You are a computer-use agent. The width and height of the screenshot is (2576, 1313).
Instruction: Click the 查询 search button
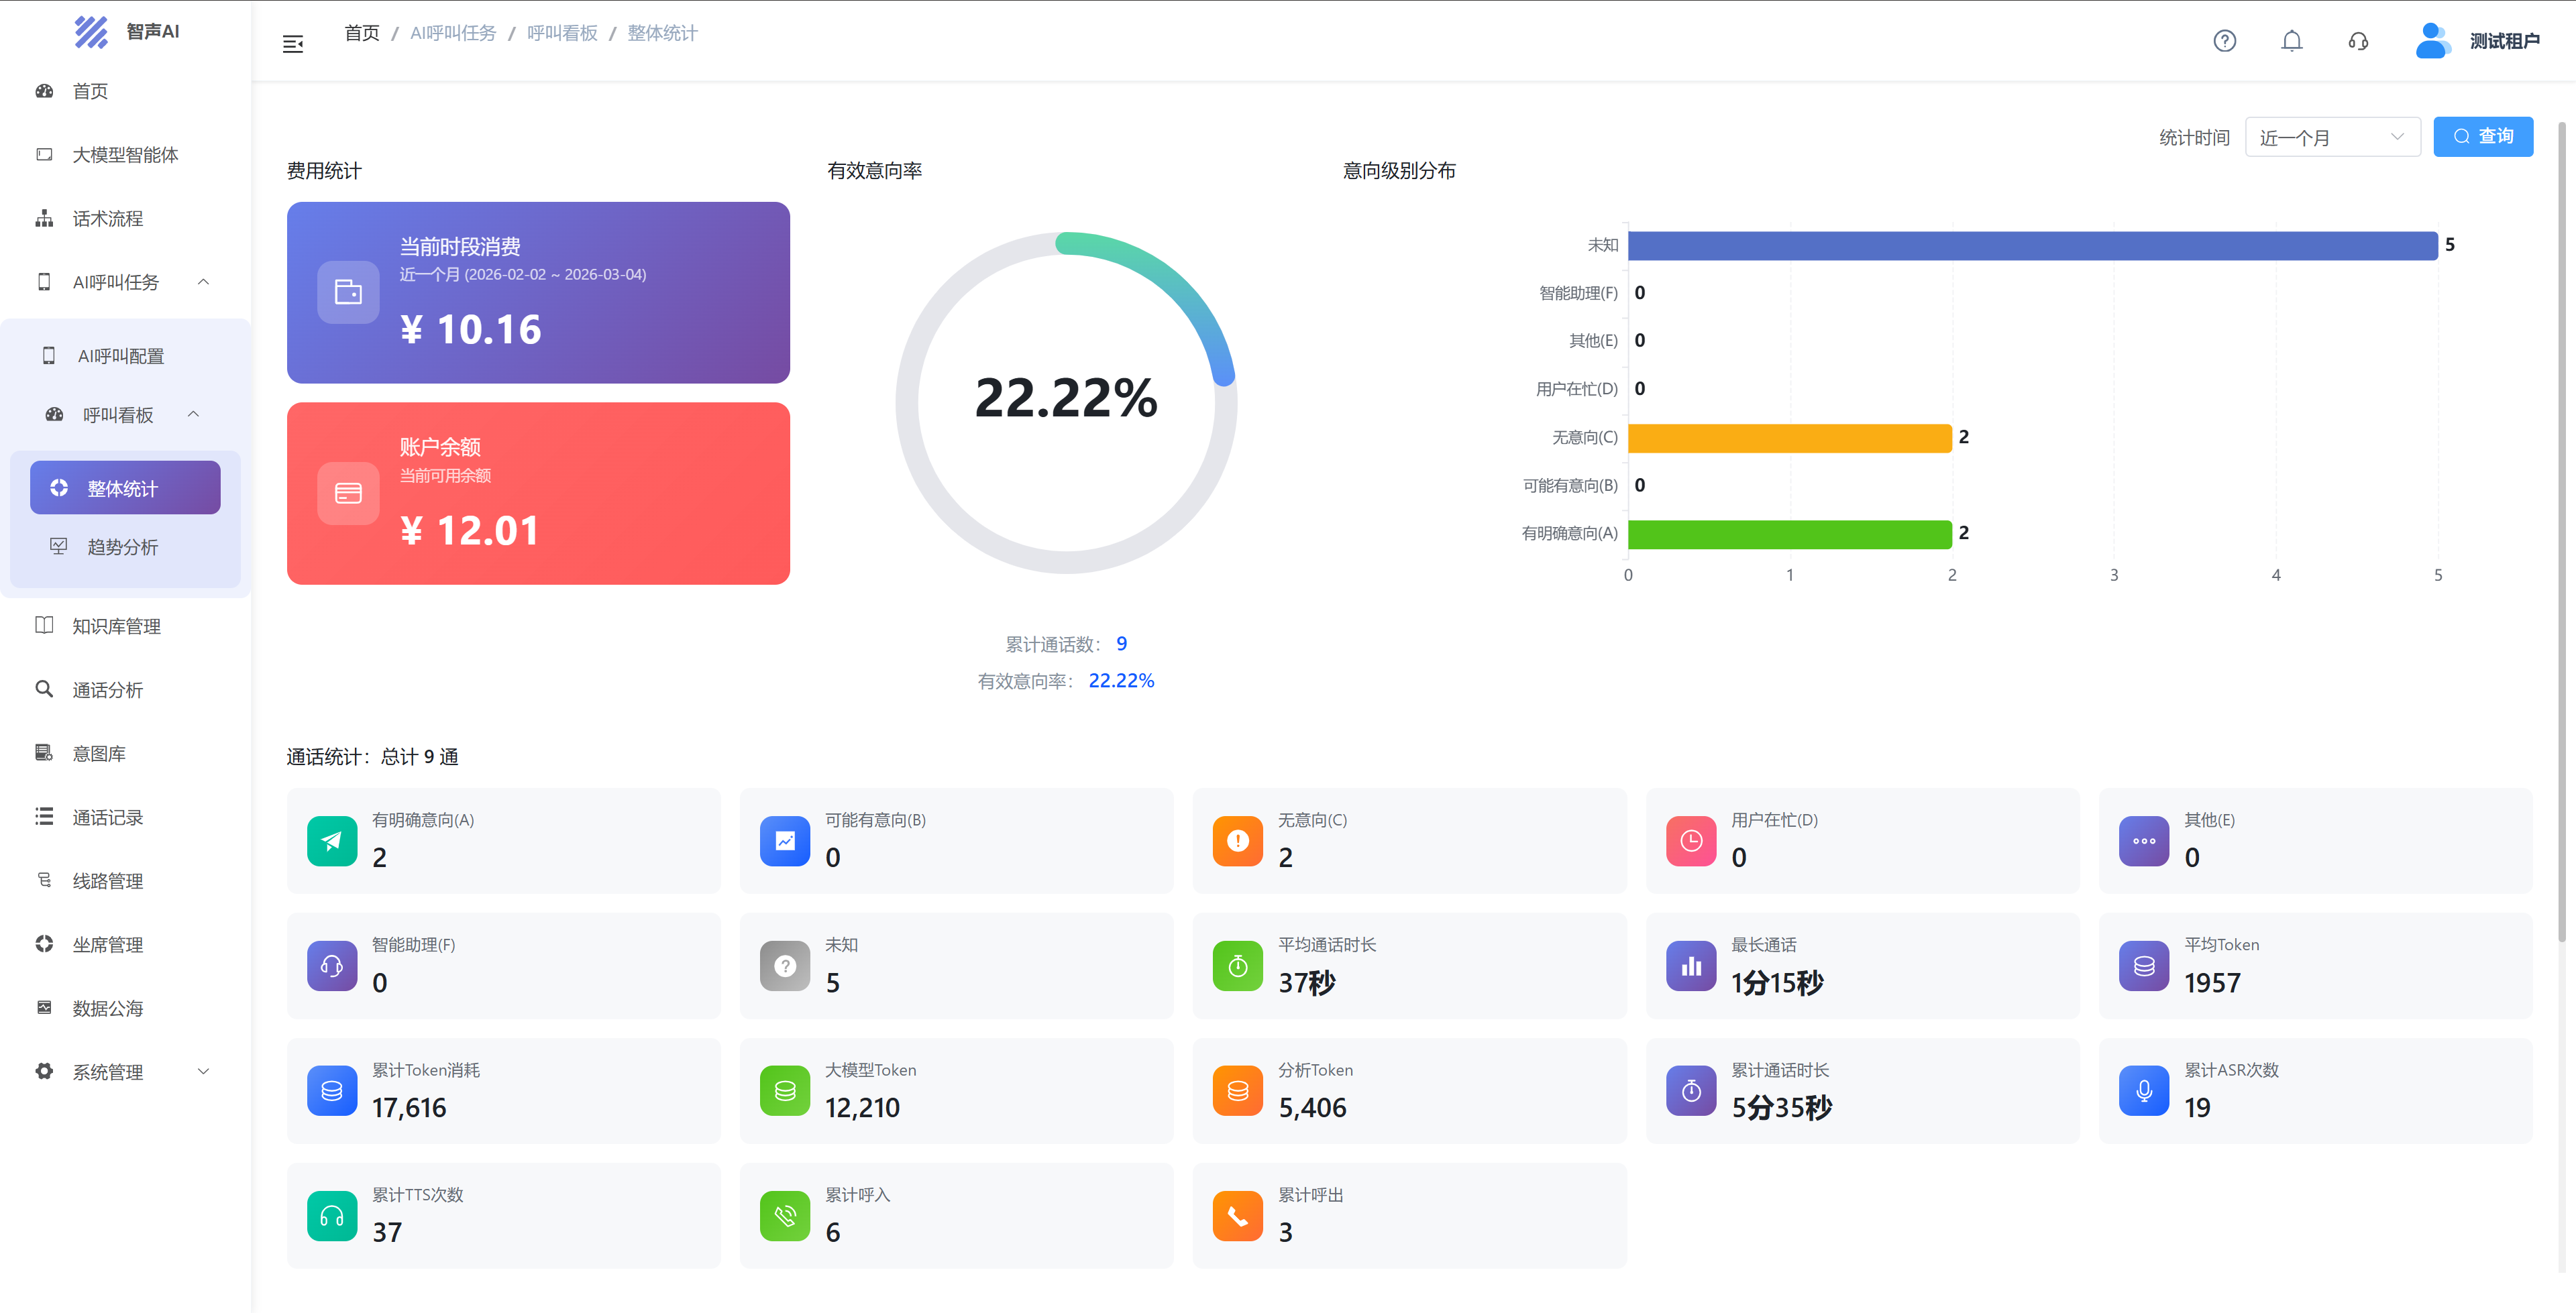(2482, 137)
